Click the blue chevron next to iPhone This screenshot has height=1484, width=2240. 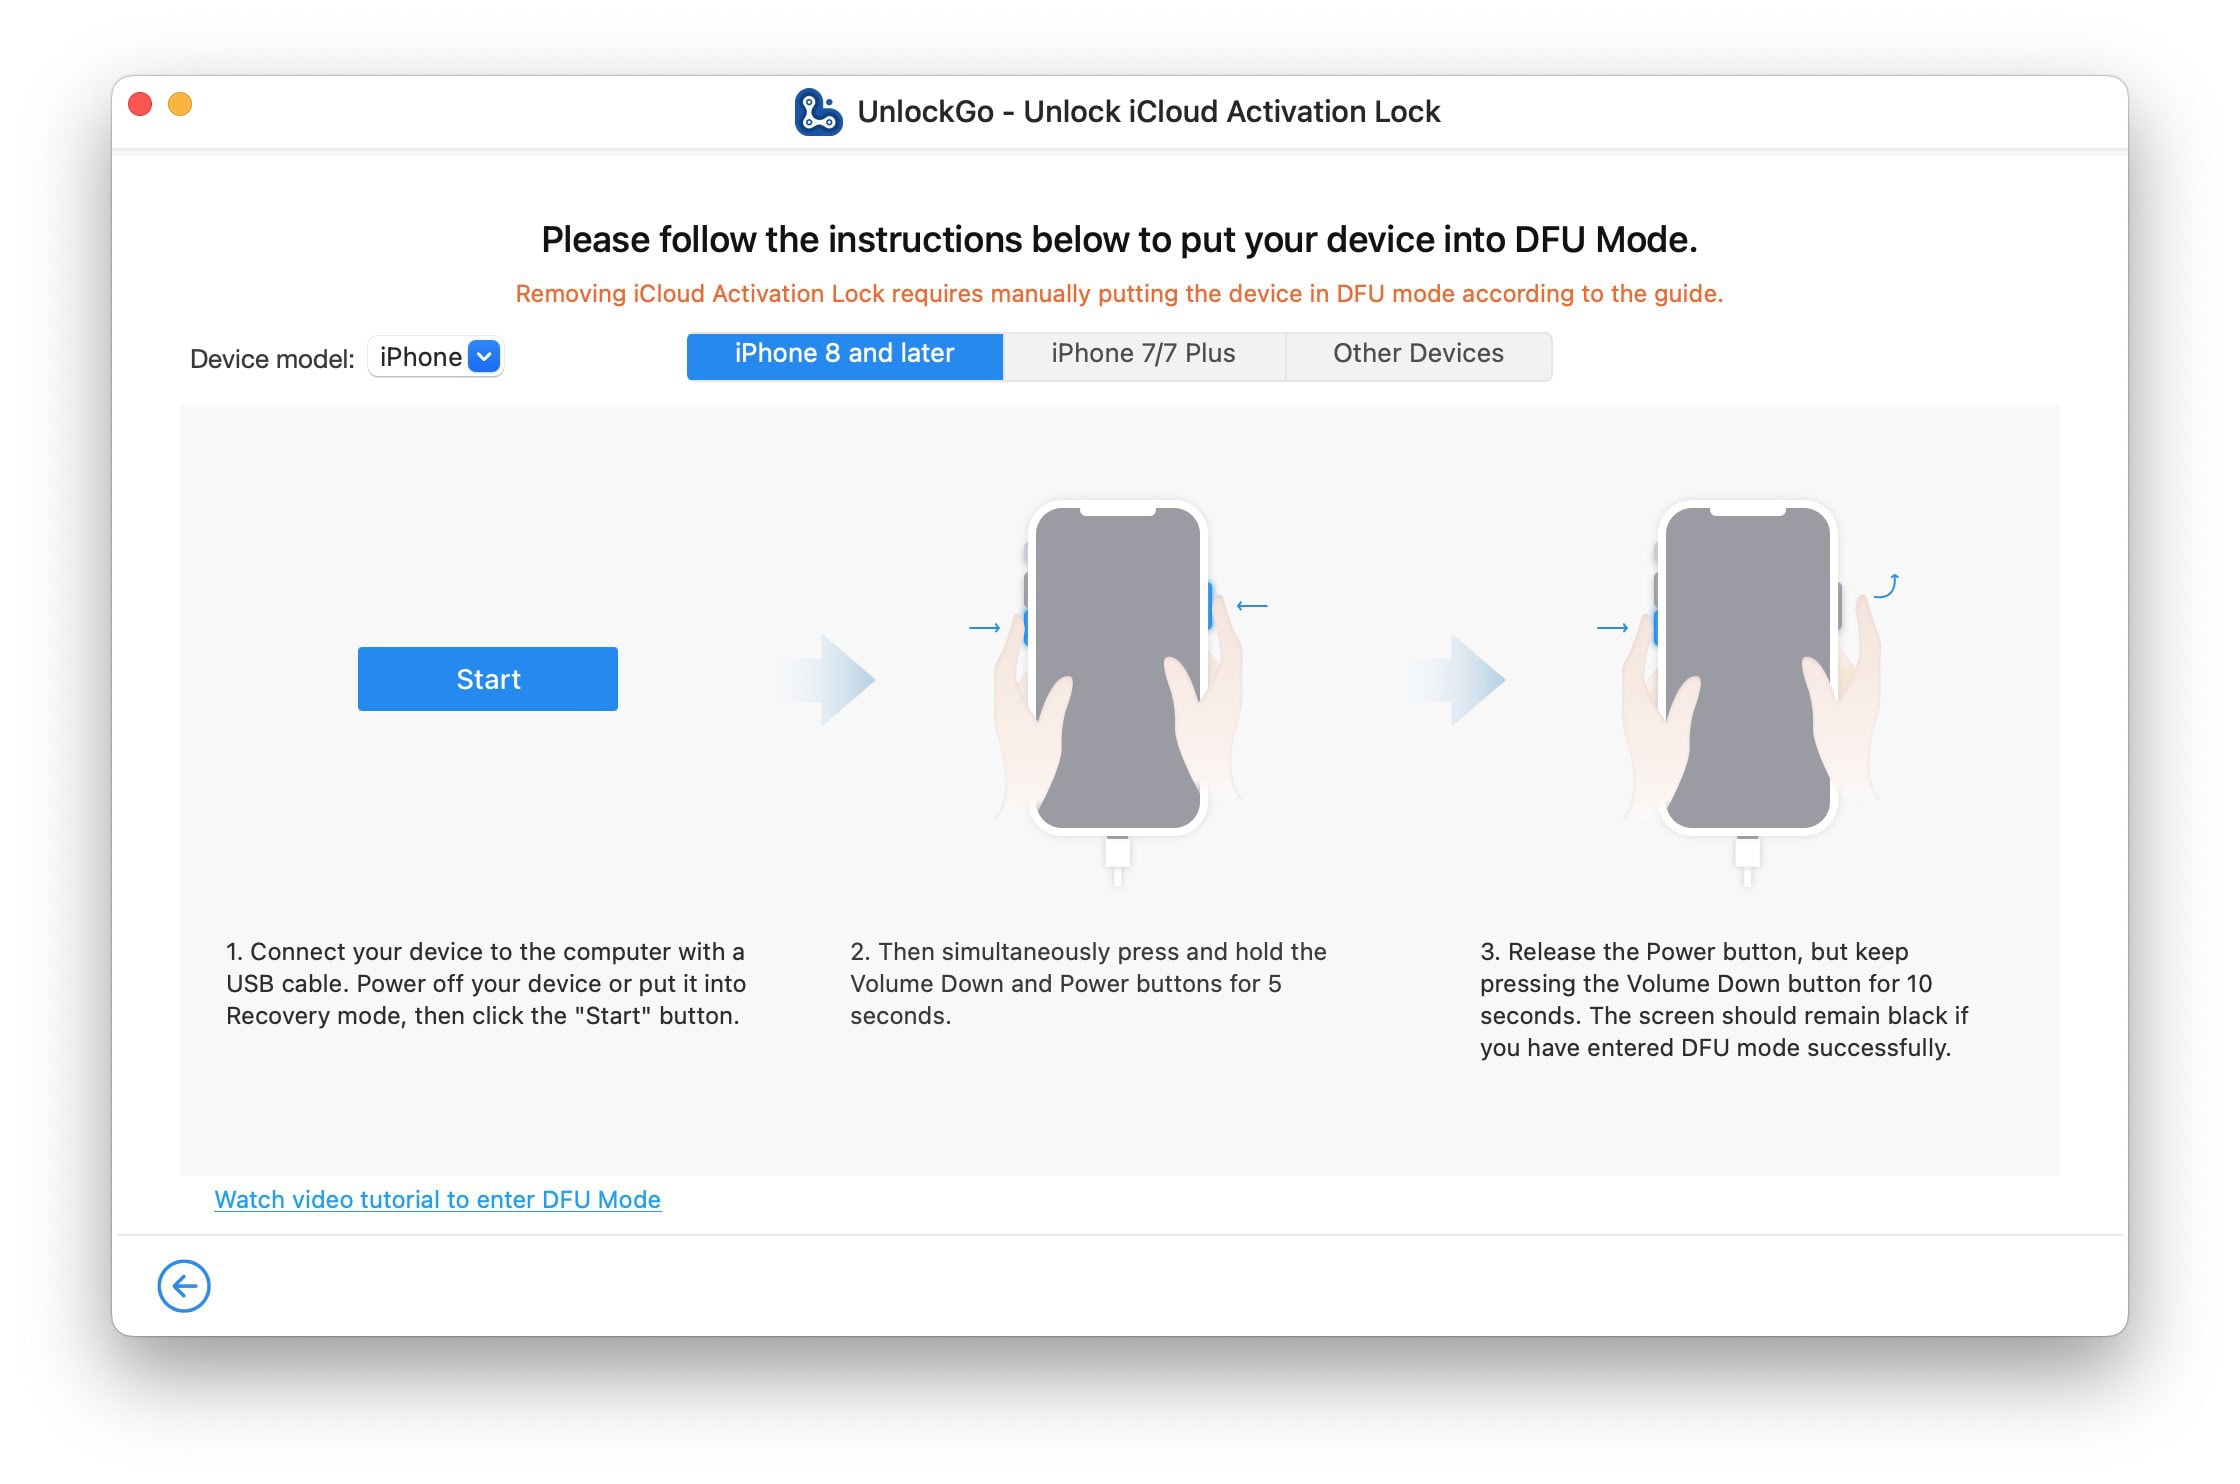(x=484, y=357)
